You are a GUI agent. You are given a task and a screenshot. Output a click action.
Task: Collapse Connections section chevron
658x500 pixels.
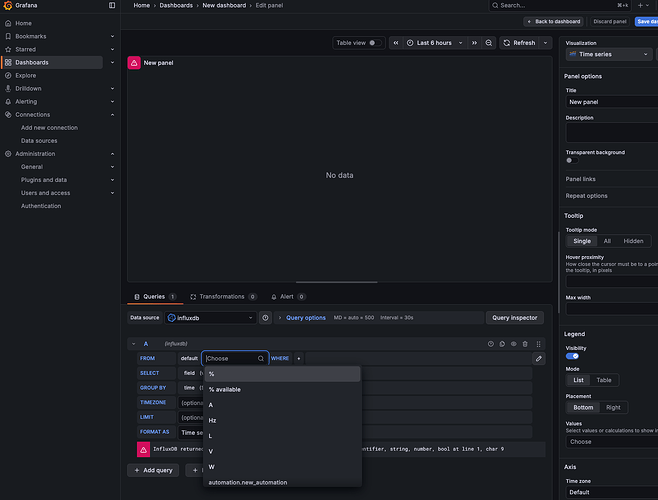coord(112,115)
